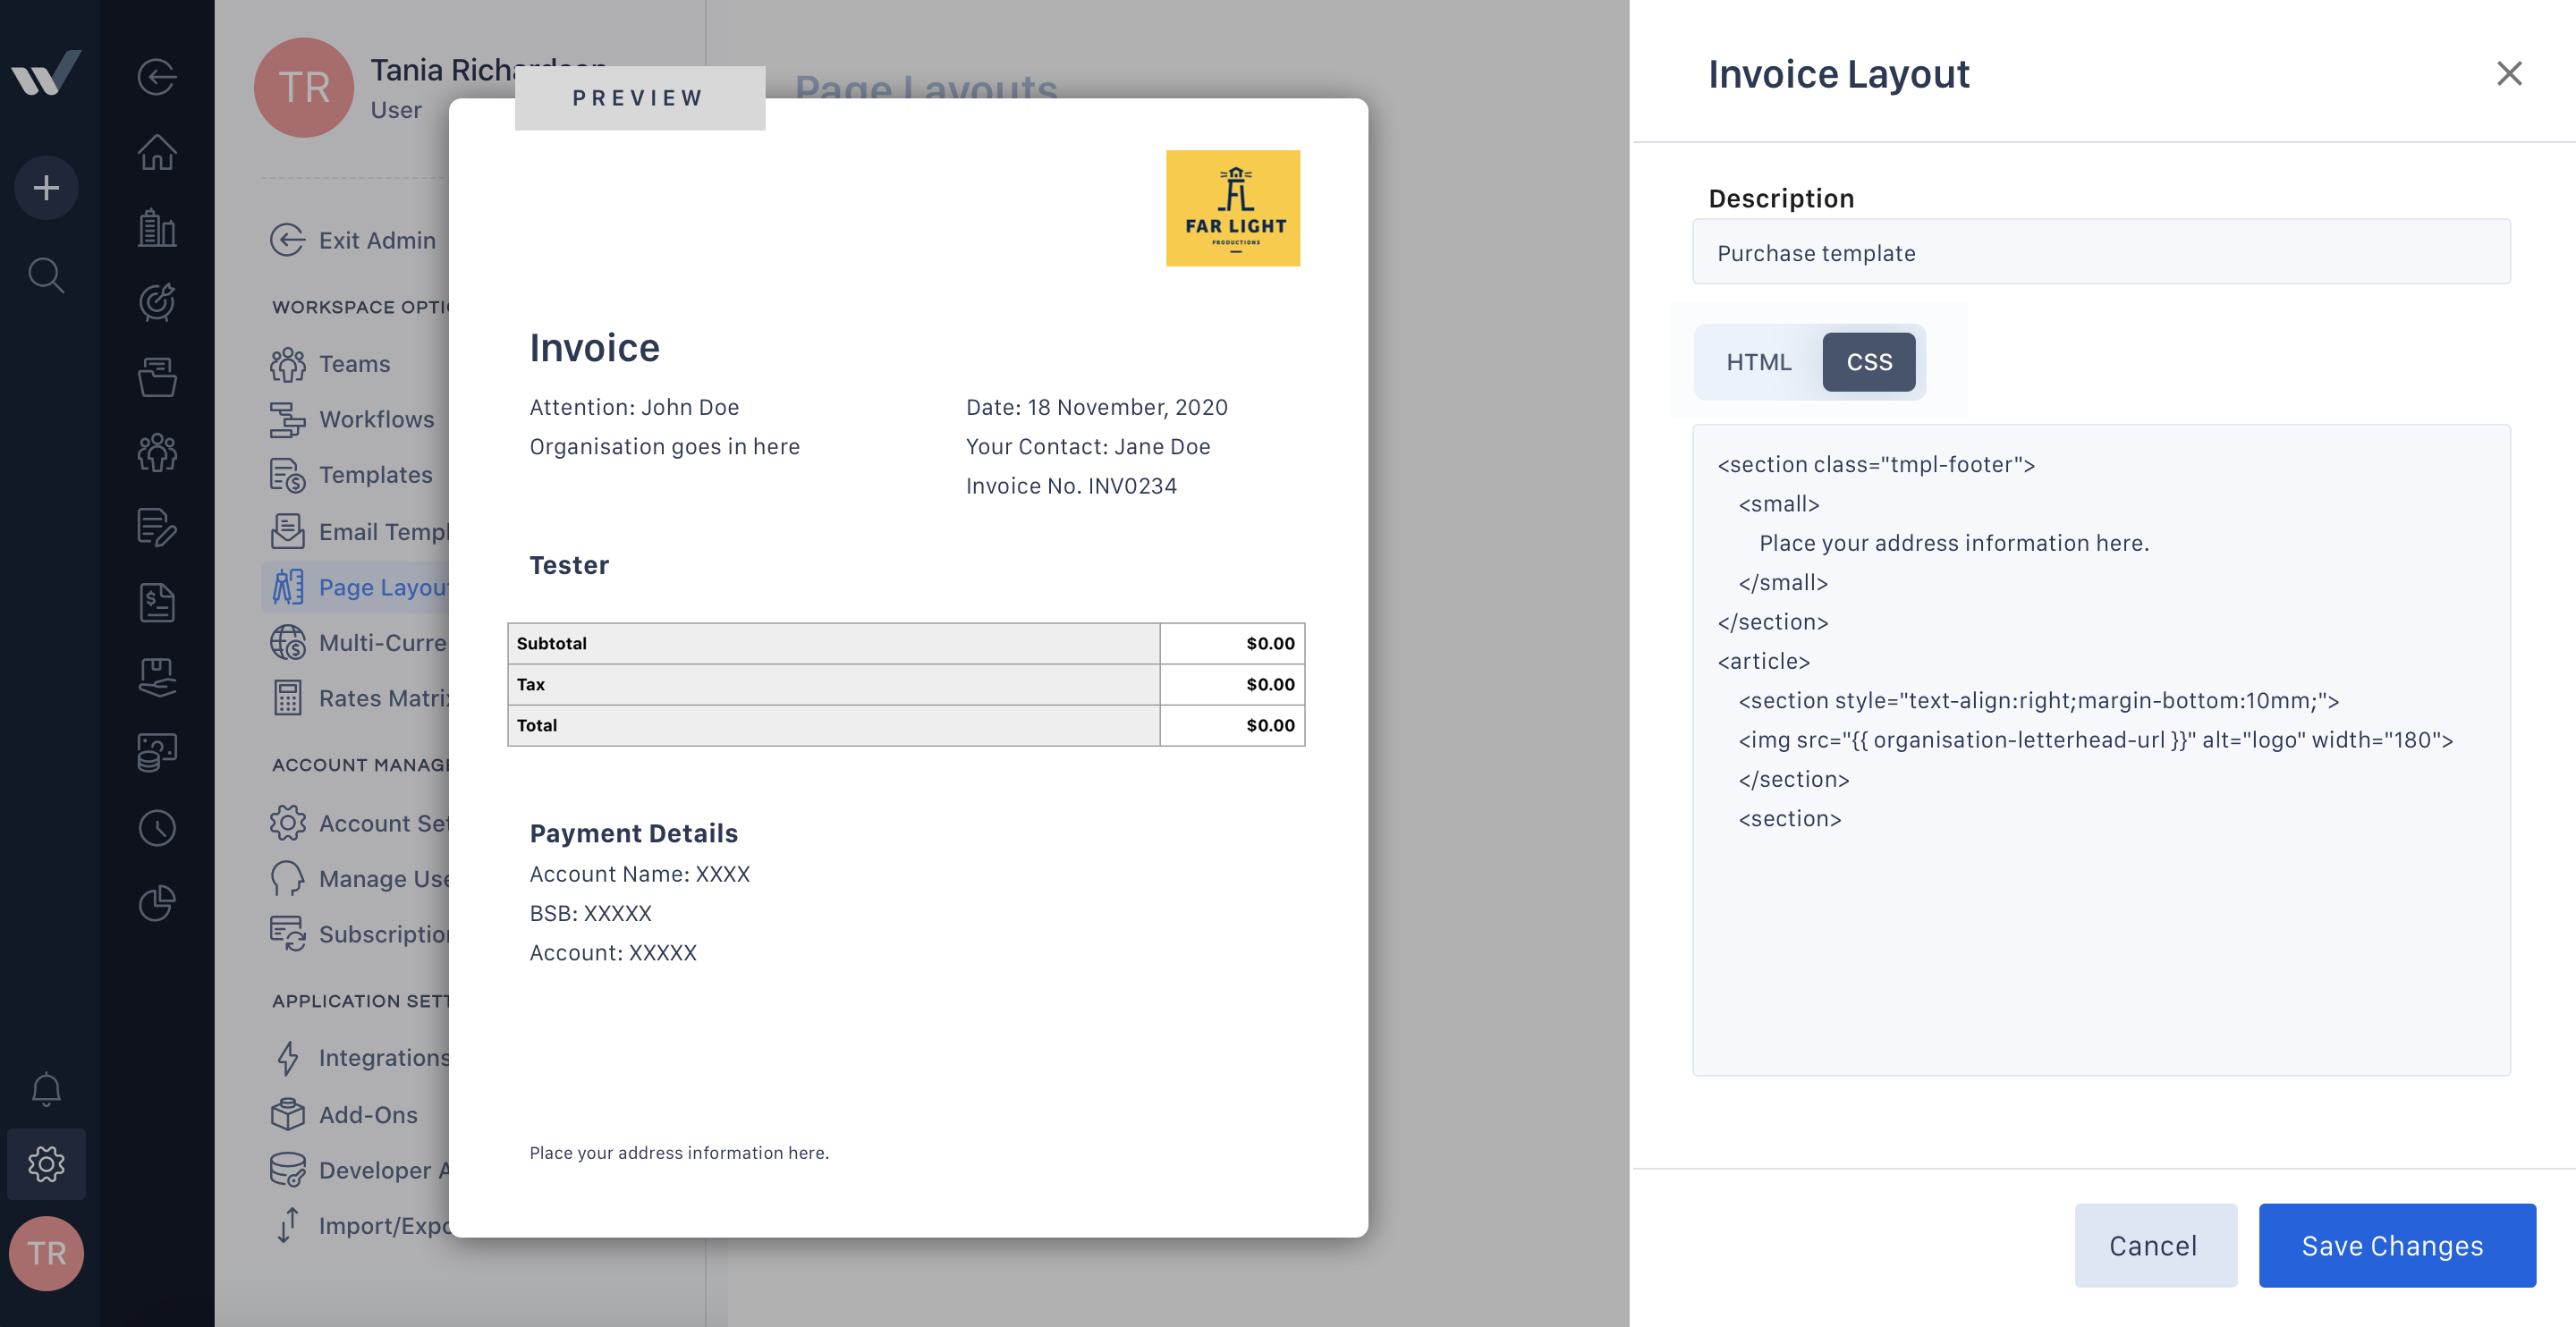Click the plus add-new icon

pos(46,188)
